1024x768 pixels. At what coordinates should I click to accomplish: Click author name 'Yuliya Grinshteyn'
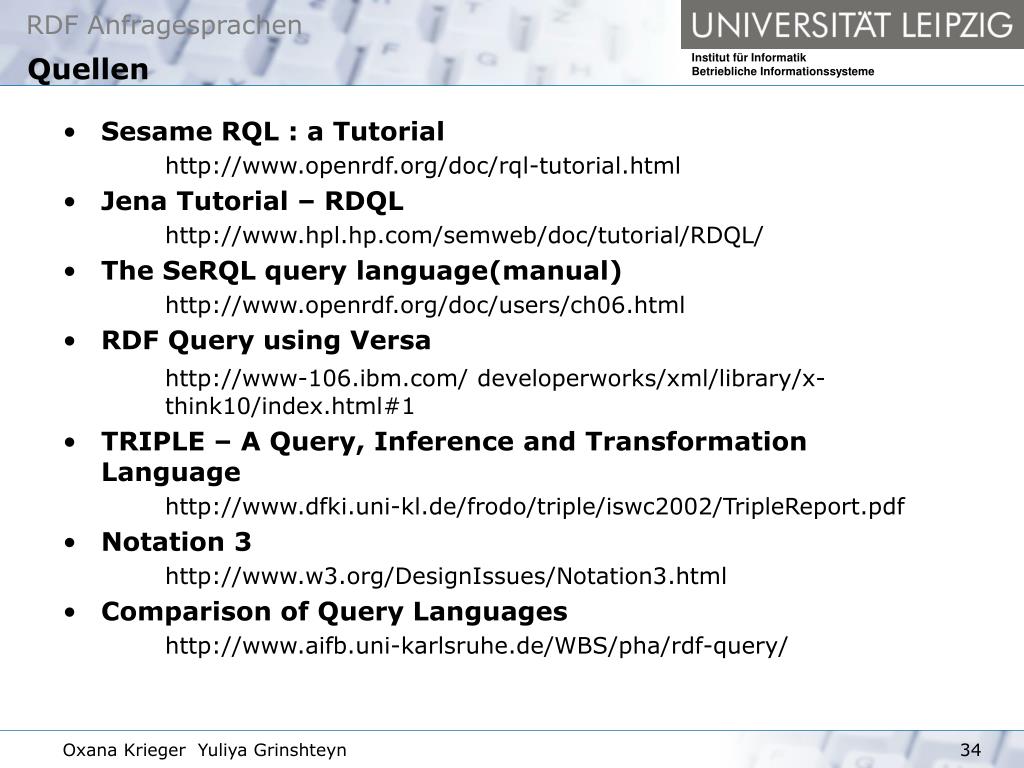(272, 750)
